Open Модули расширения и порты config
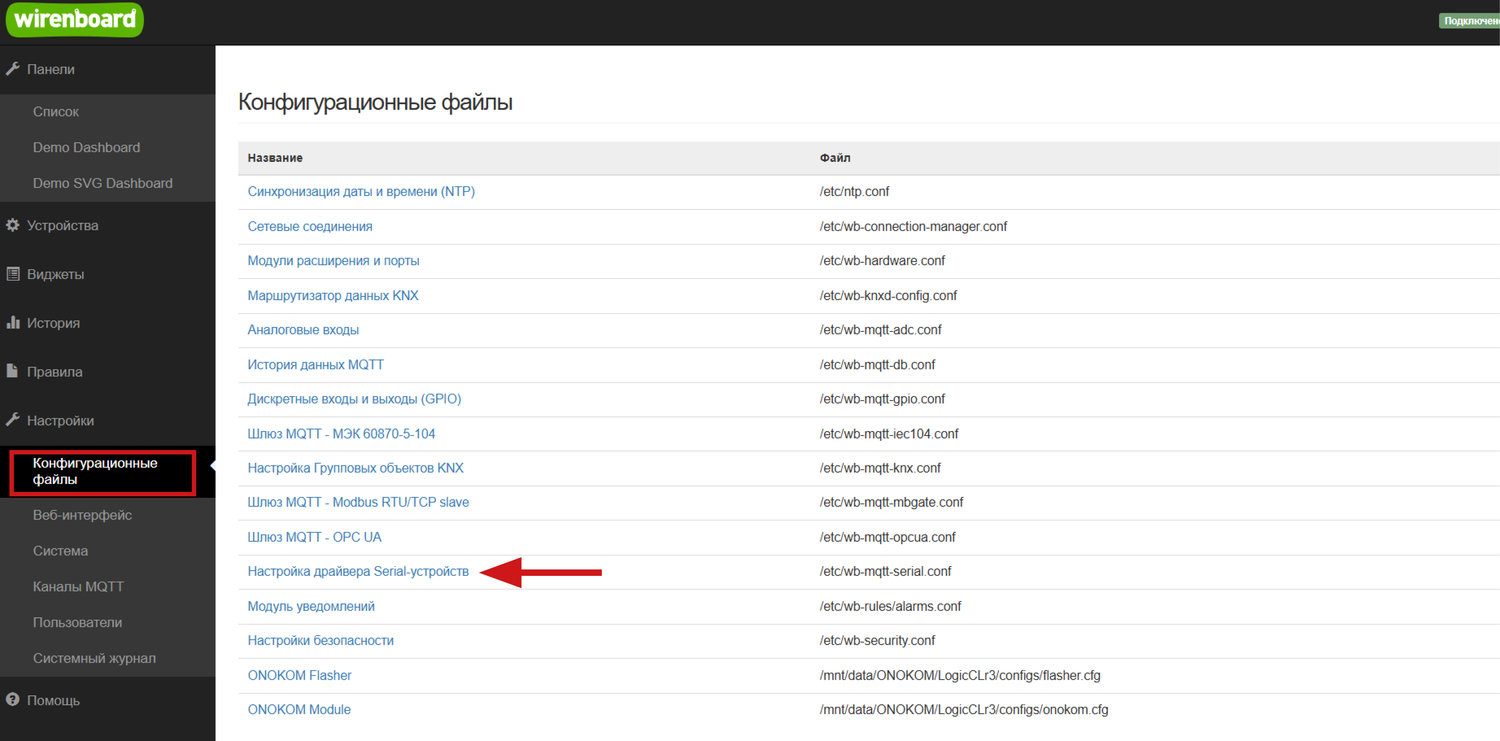Image resolution: width=1500 pixels, height=741 pixels. [x=334, y=260]
